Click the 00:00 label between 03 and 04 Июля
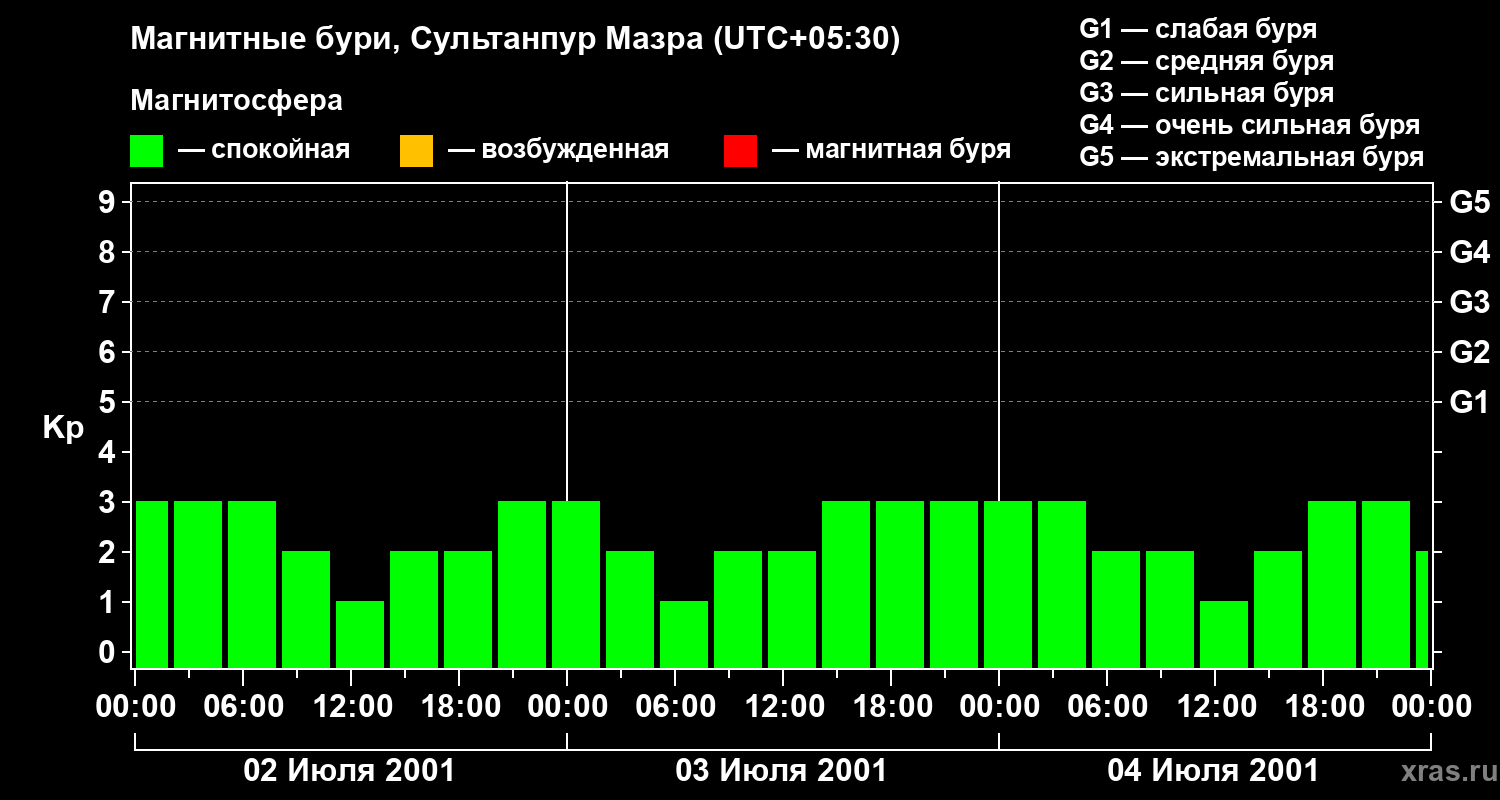Viewport: 1500px width, 800px height. pyautogui.click(x=999, y=707)
